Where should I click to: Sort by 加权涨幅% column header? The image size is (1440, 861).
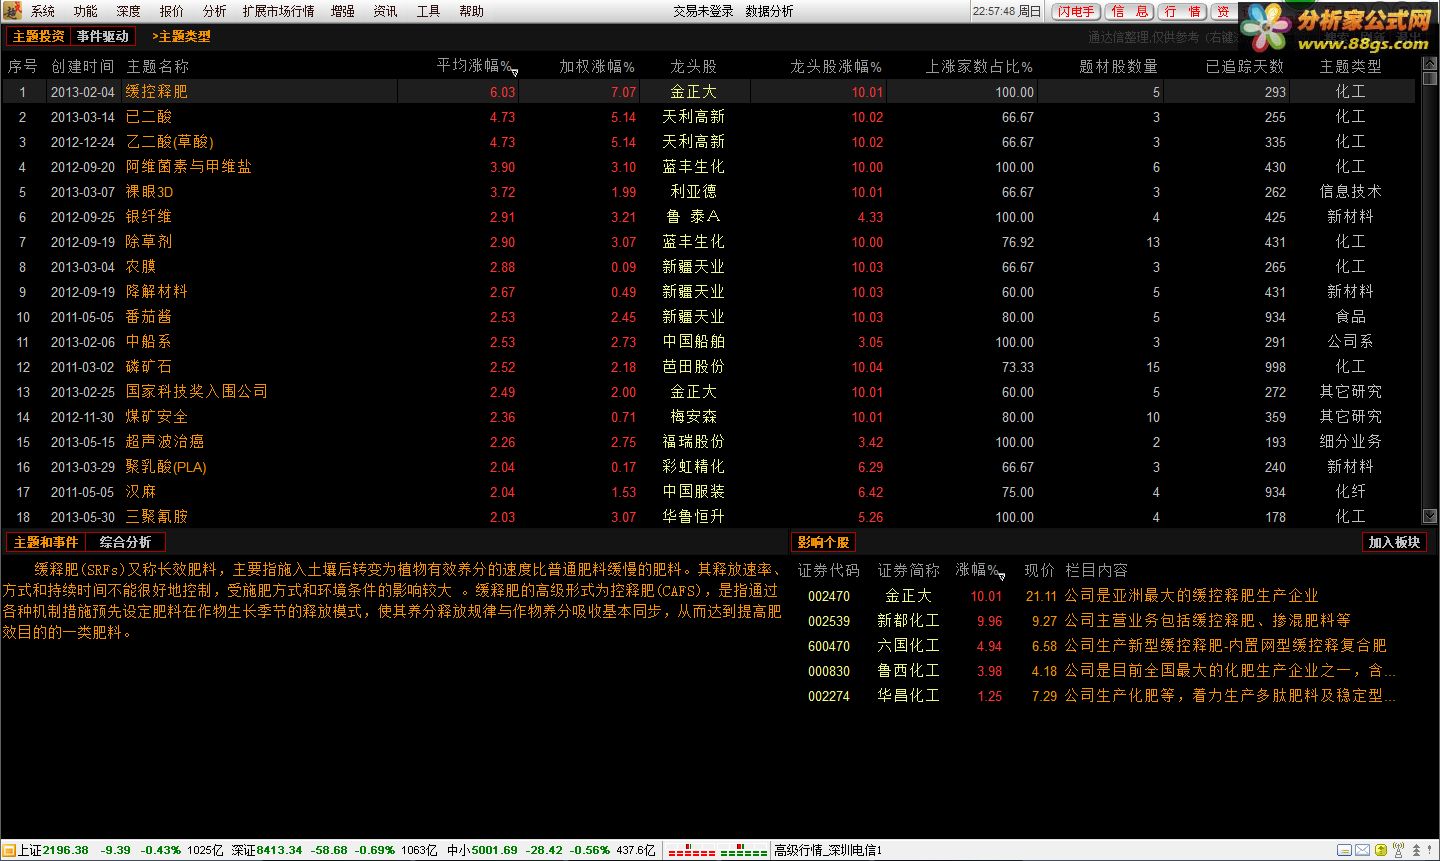tap(597, 66)
